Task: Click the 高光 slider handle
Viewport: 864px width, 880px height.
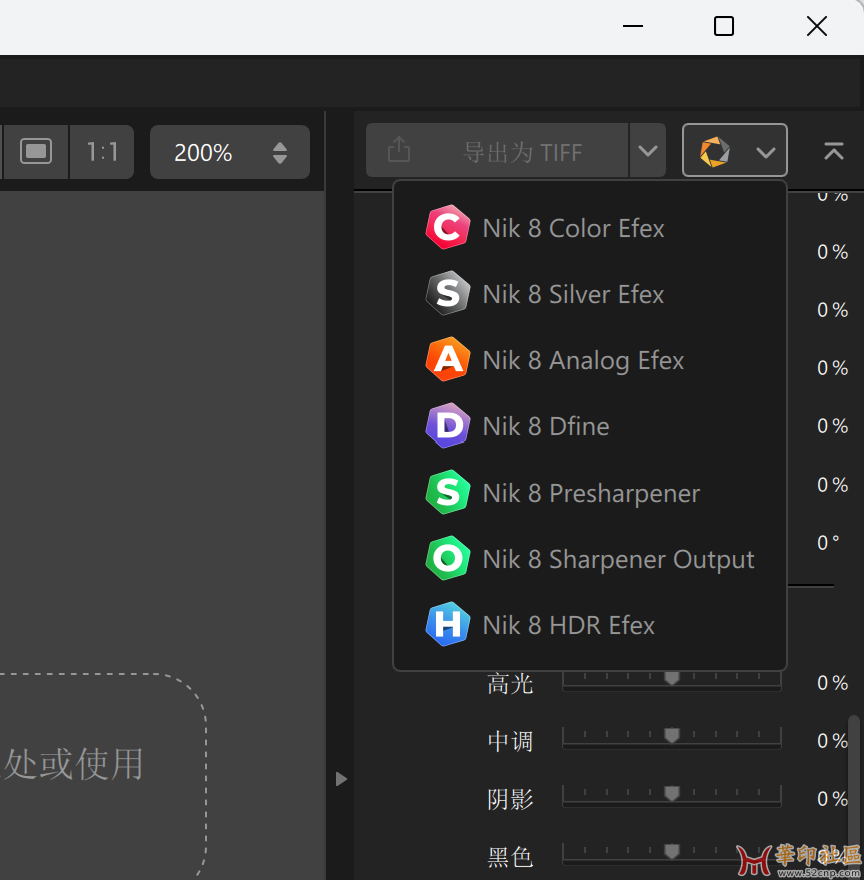Action: [671, 678]
